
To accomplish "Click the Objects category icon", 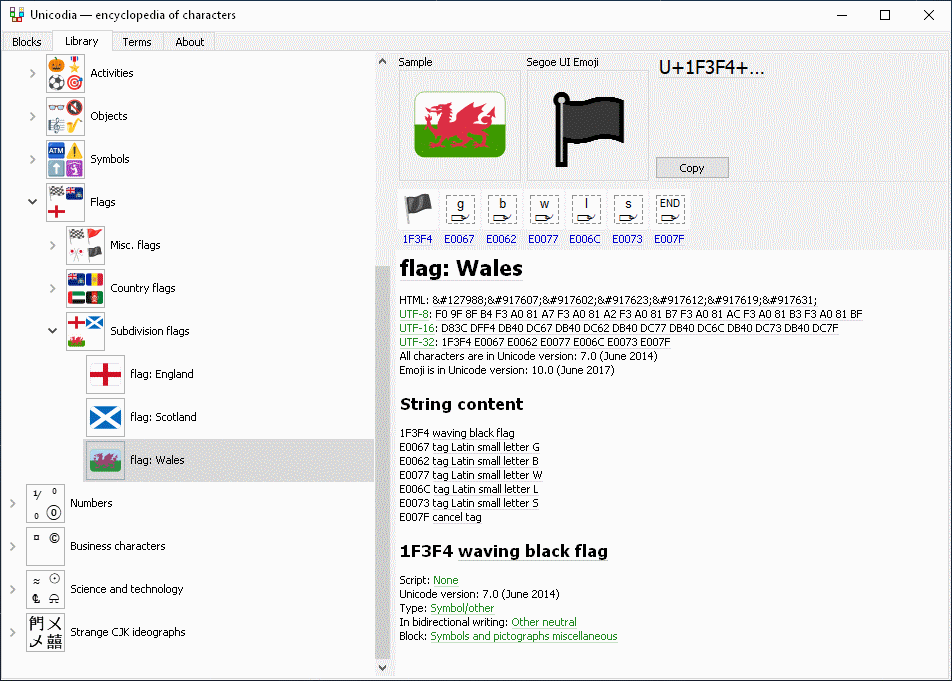I will 66,117.
